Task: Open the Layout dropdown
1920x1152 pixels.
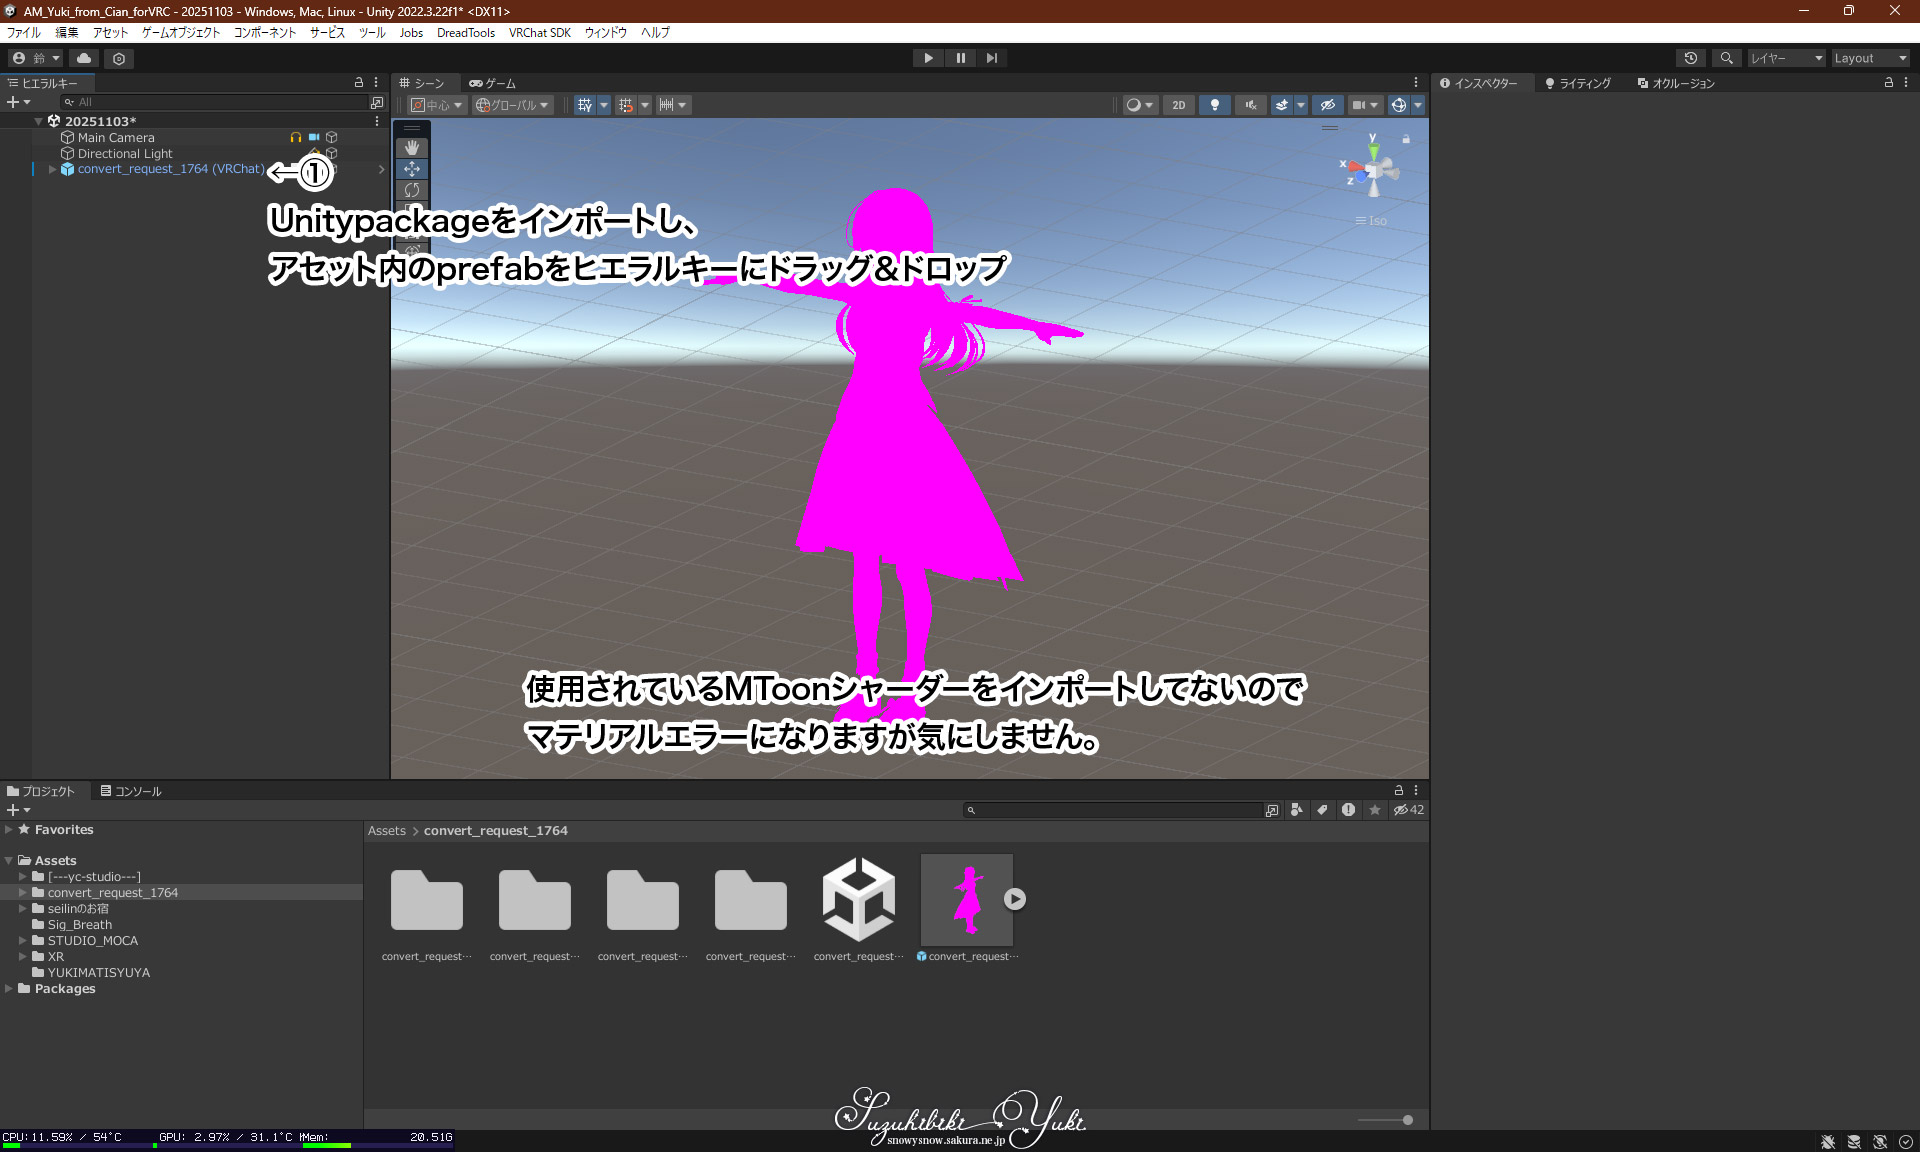Action: (1869, 58)
